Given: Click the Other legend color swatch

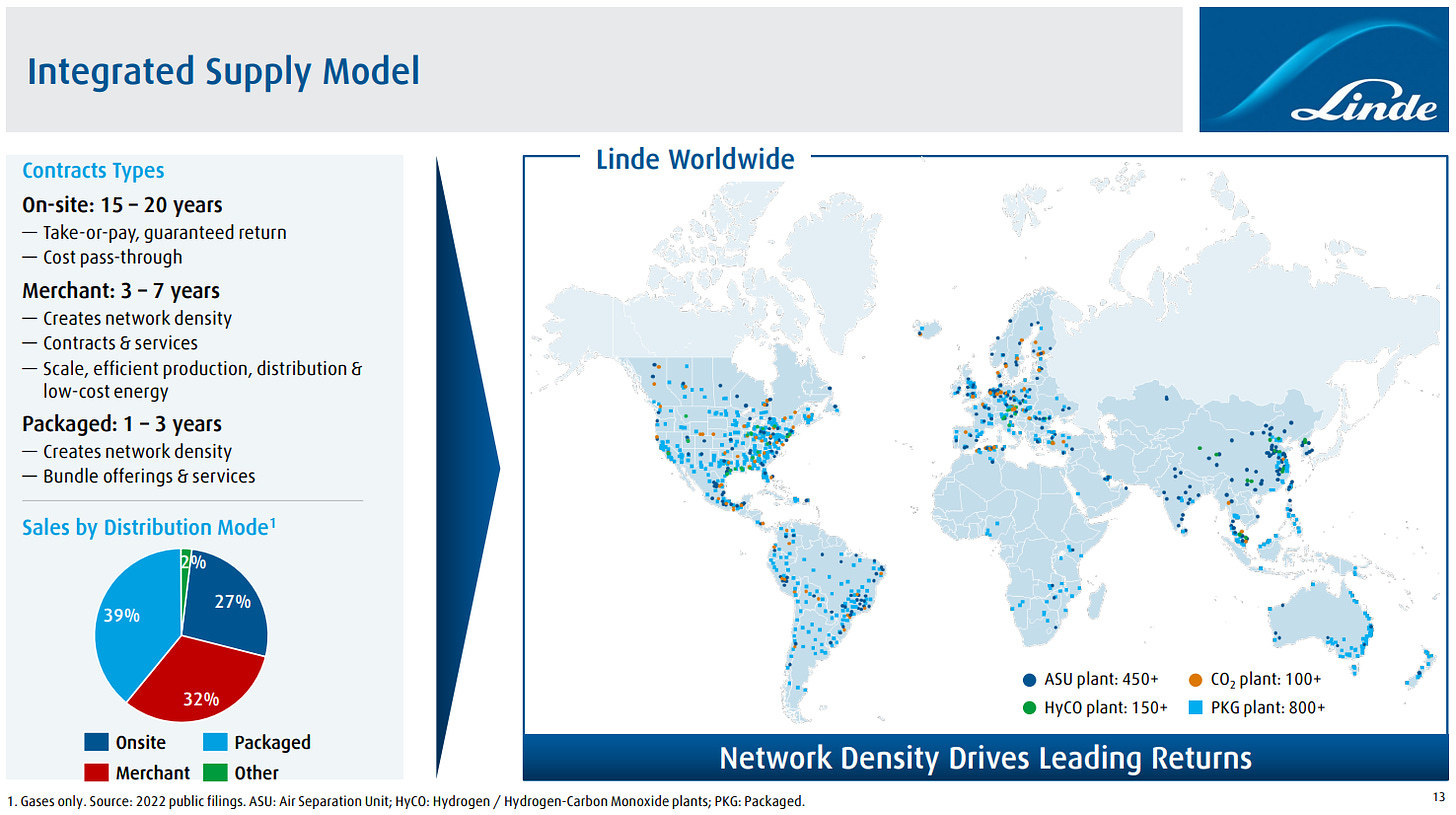Looking at the screenshot, I should click(x=216, y=772).
